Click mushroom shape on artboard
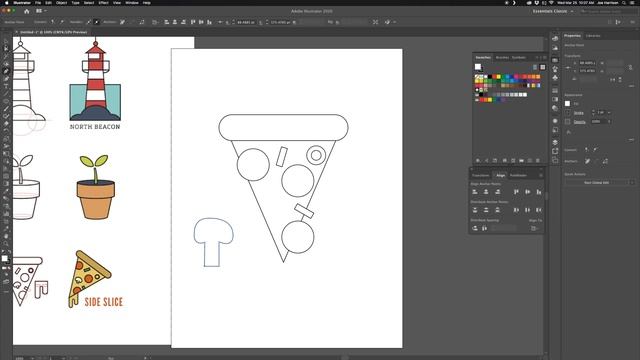Viewport: 640px width, 360px height. [x=213, y=242]
